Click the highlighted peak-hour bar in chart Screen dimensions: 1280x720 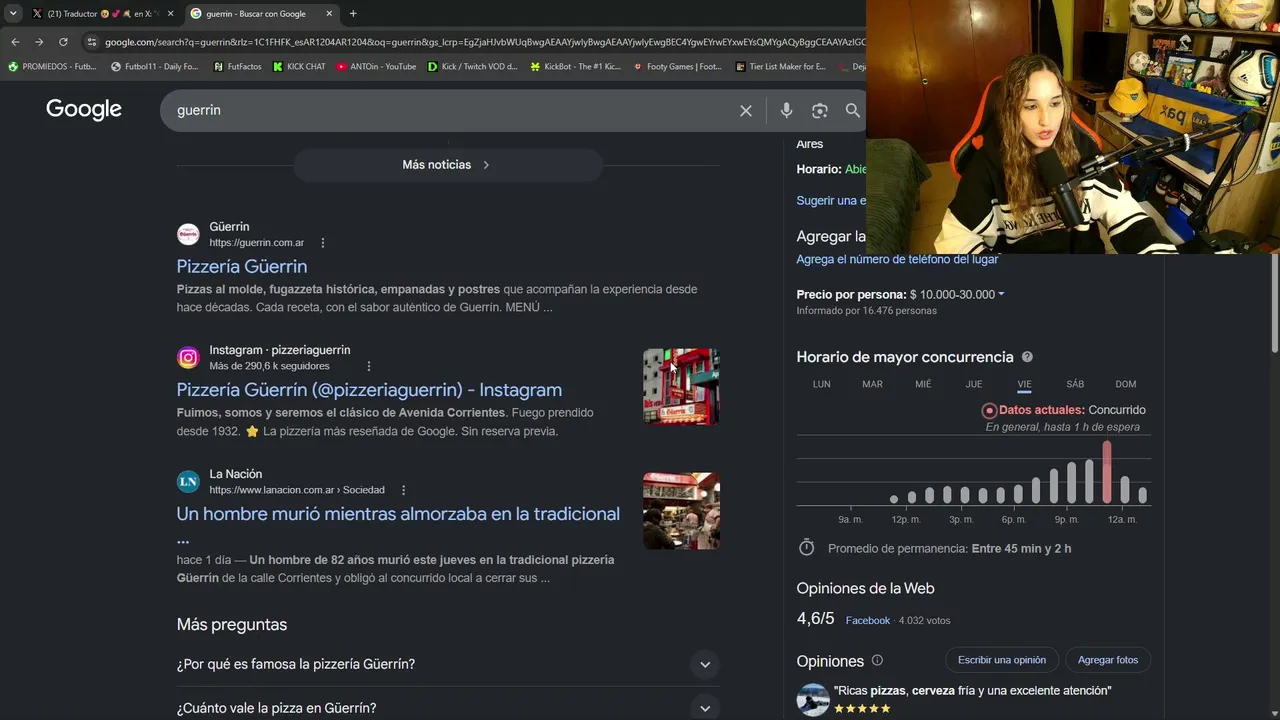1107,473
